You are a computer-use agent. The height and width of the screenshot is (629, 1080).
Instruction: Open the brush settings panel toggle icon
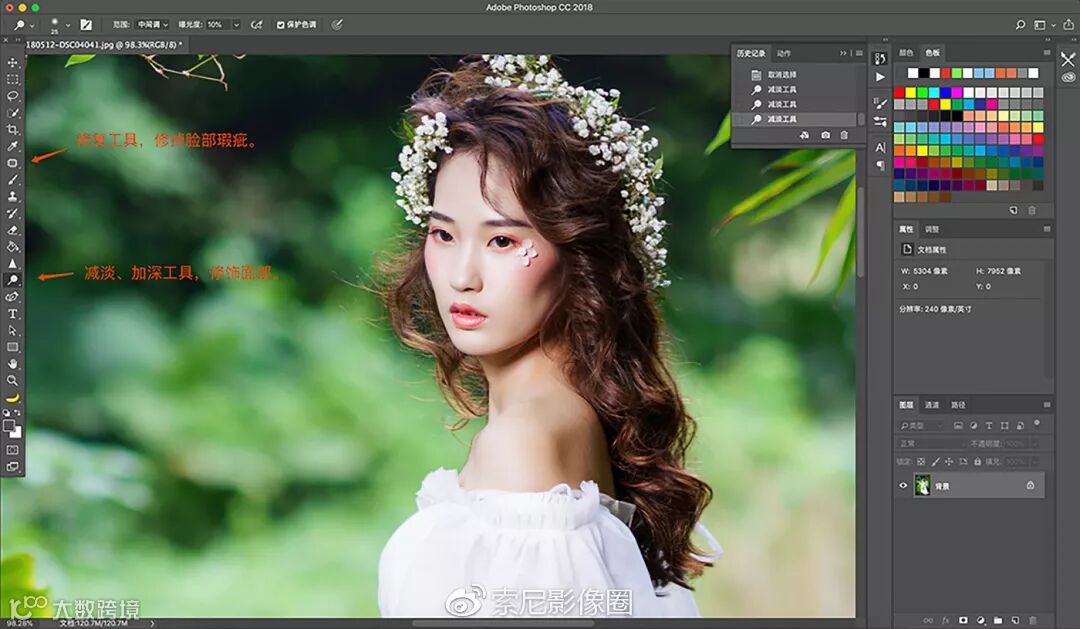(x=86, y=25)
